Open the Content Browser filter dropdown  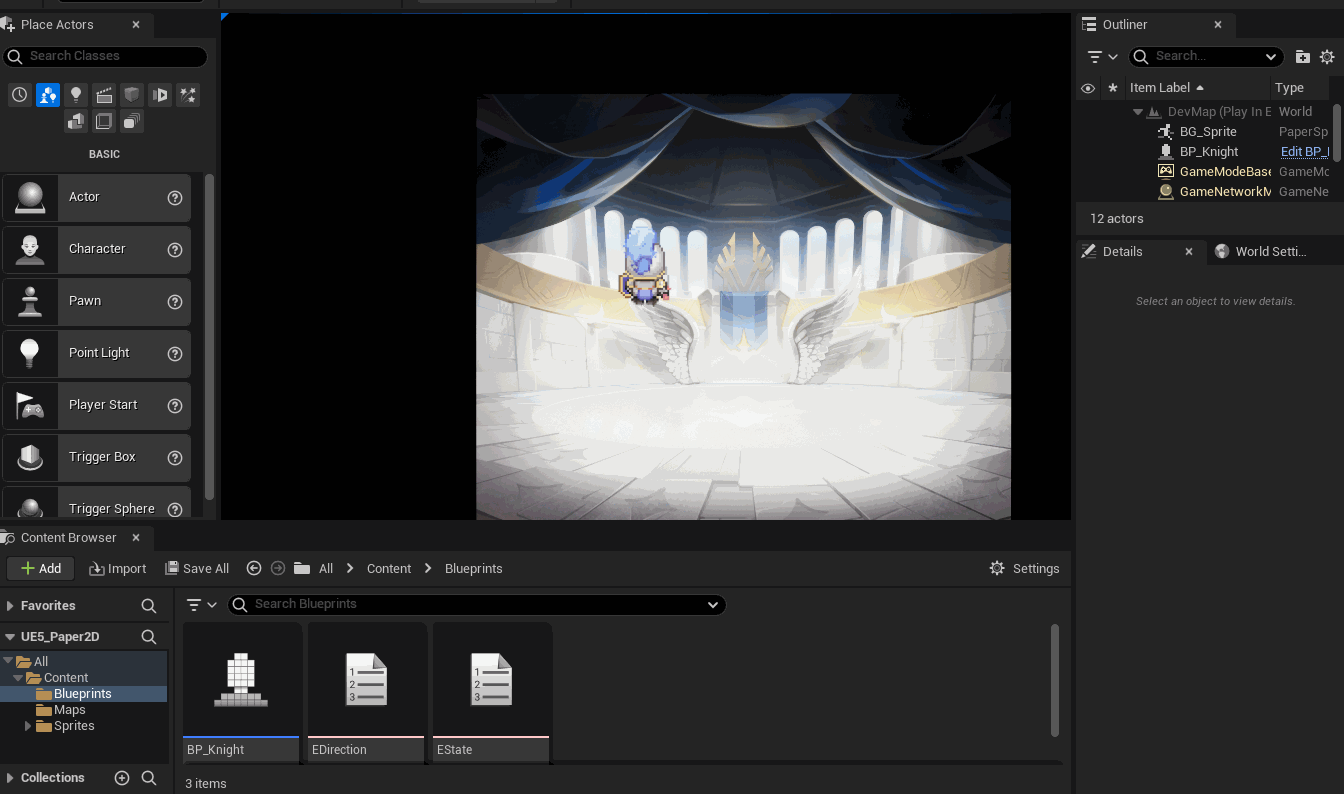[203, 604]
